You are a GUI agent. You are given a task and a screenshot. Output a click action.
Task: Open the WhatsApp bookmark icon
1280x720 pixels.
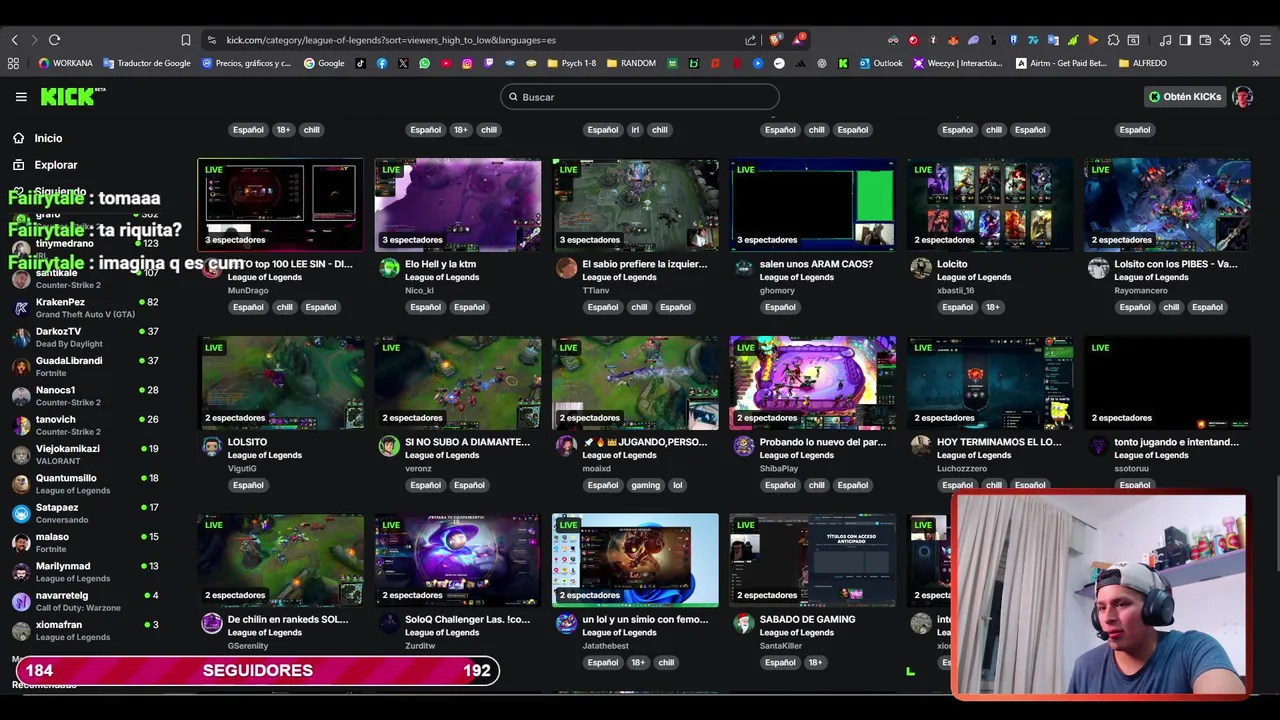click(425, 63)
